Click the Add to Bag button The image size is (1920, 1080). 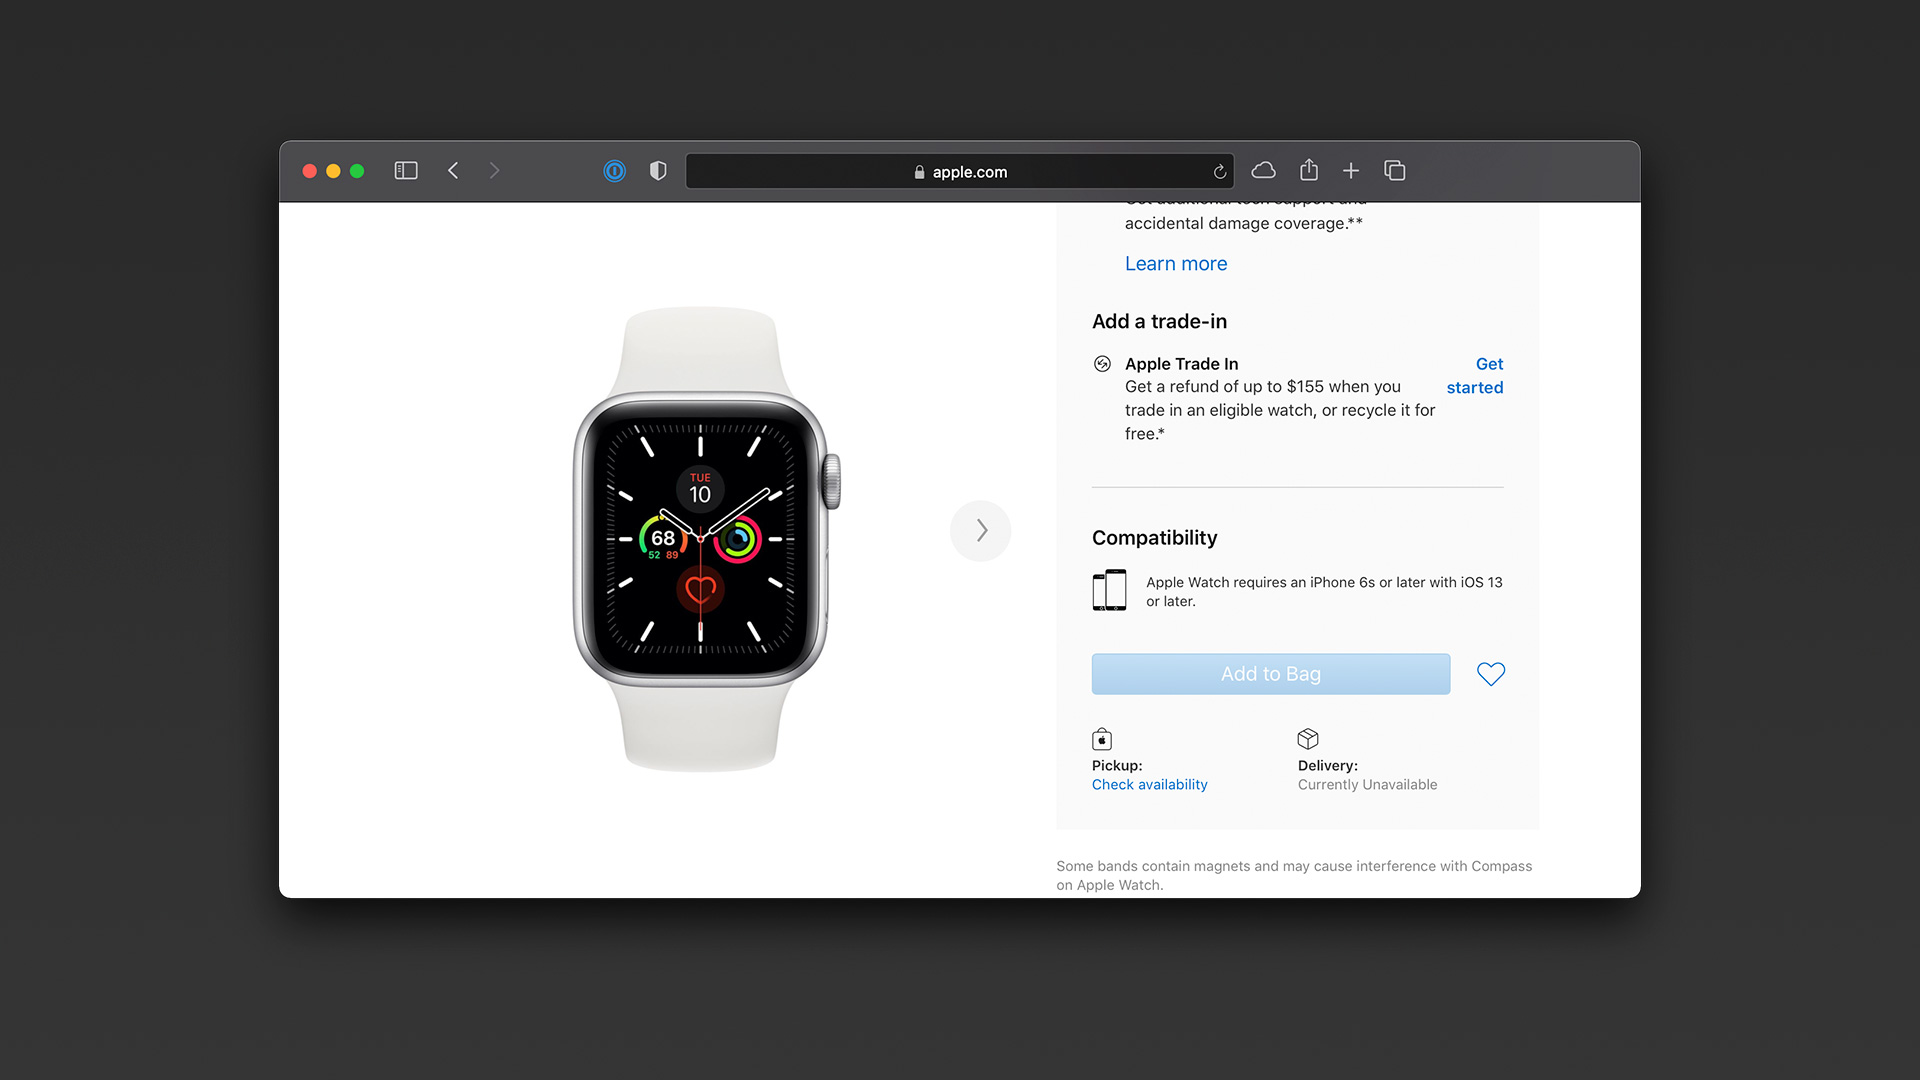(1270, 674)
